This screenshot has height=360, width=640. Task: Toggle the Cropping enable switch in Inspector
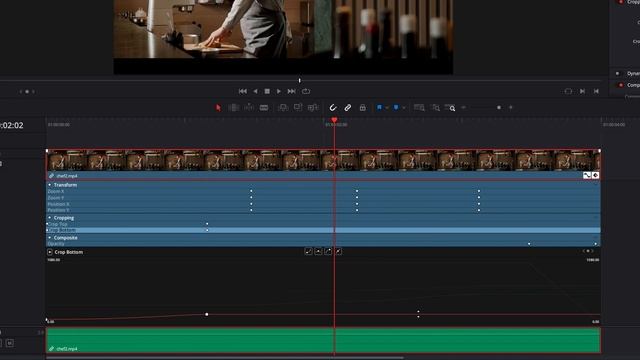[x=620, y=2]
